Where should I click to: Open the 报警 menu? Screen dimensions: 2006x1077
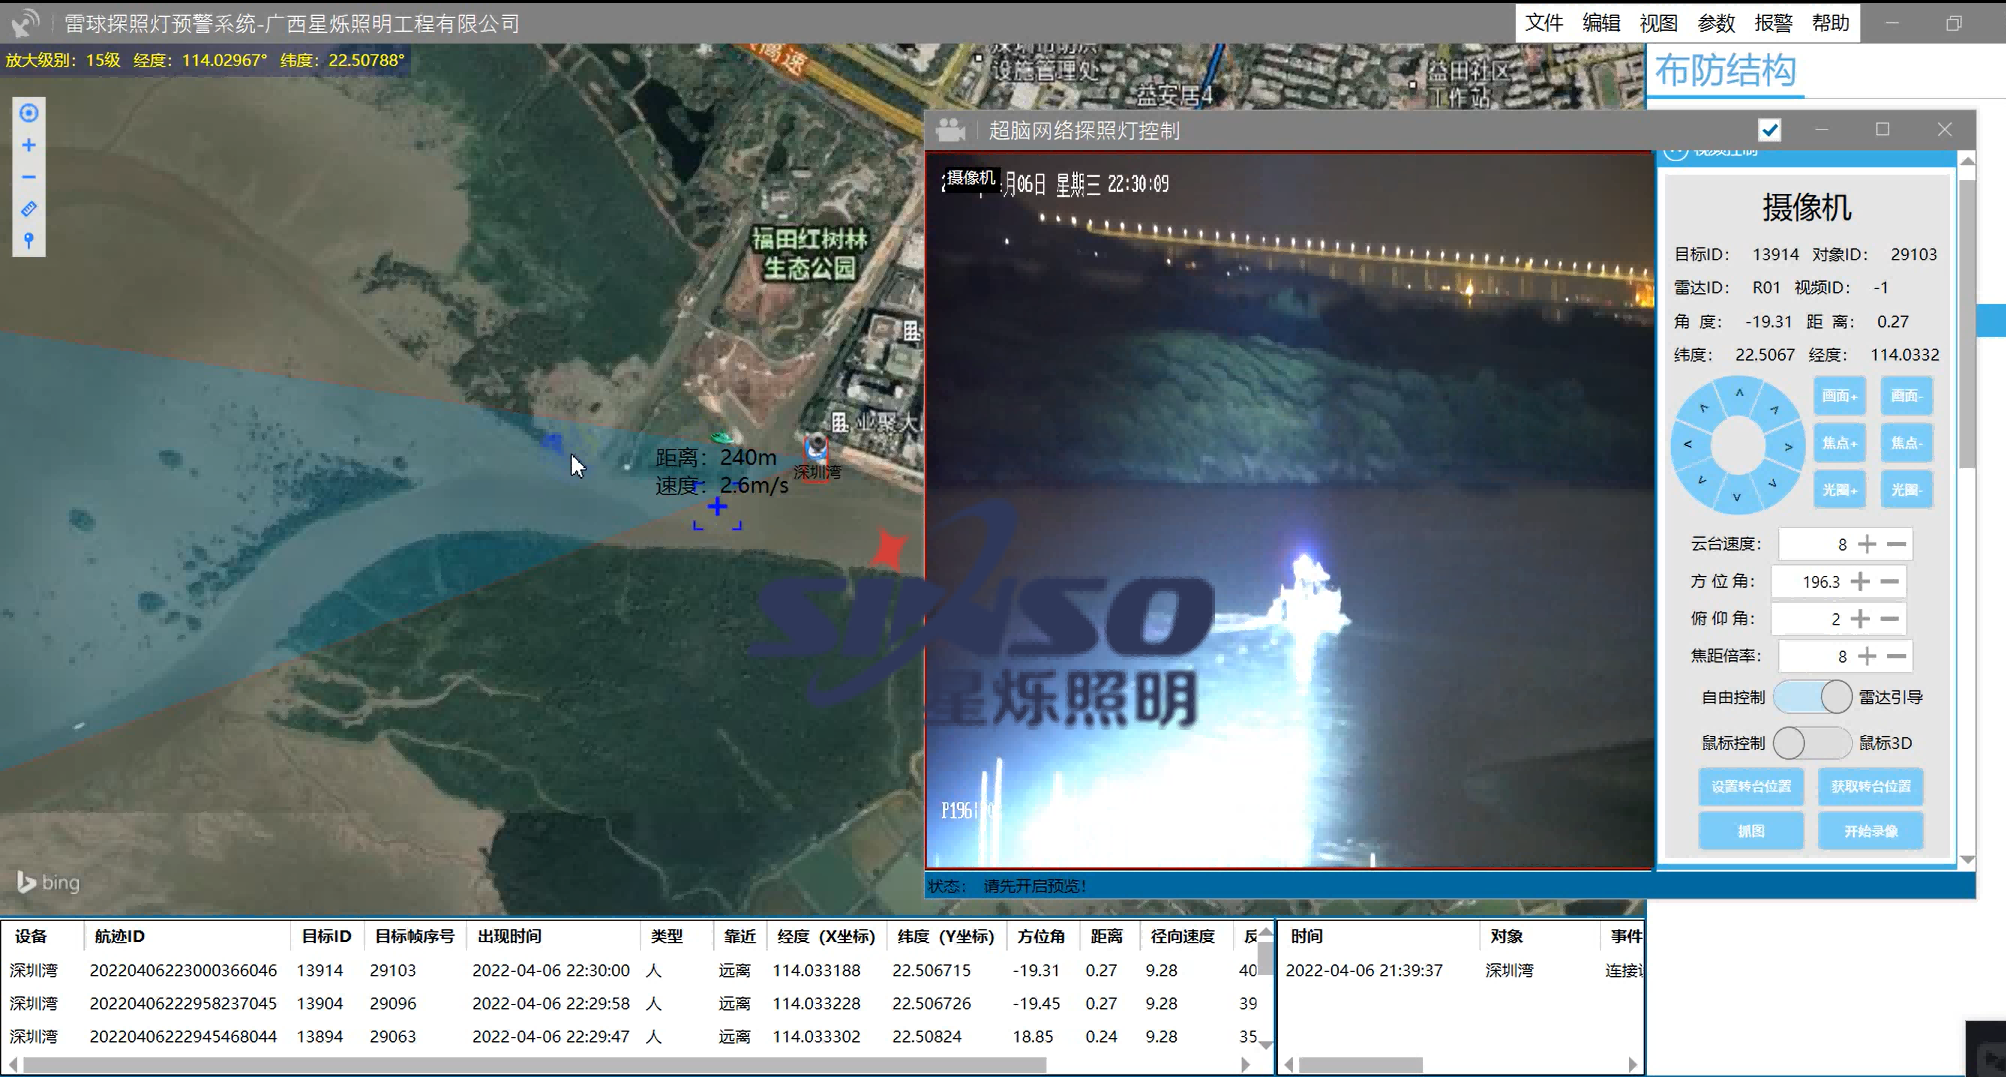pos(1773,22)
